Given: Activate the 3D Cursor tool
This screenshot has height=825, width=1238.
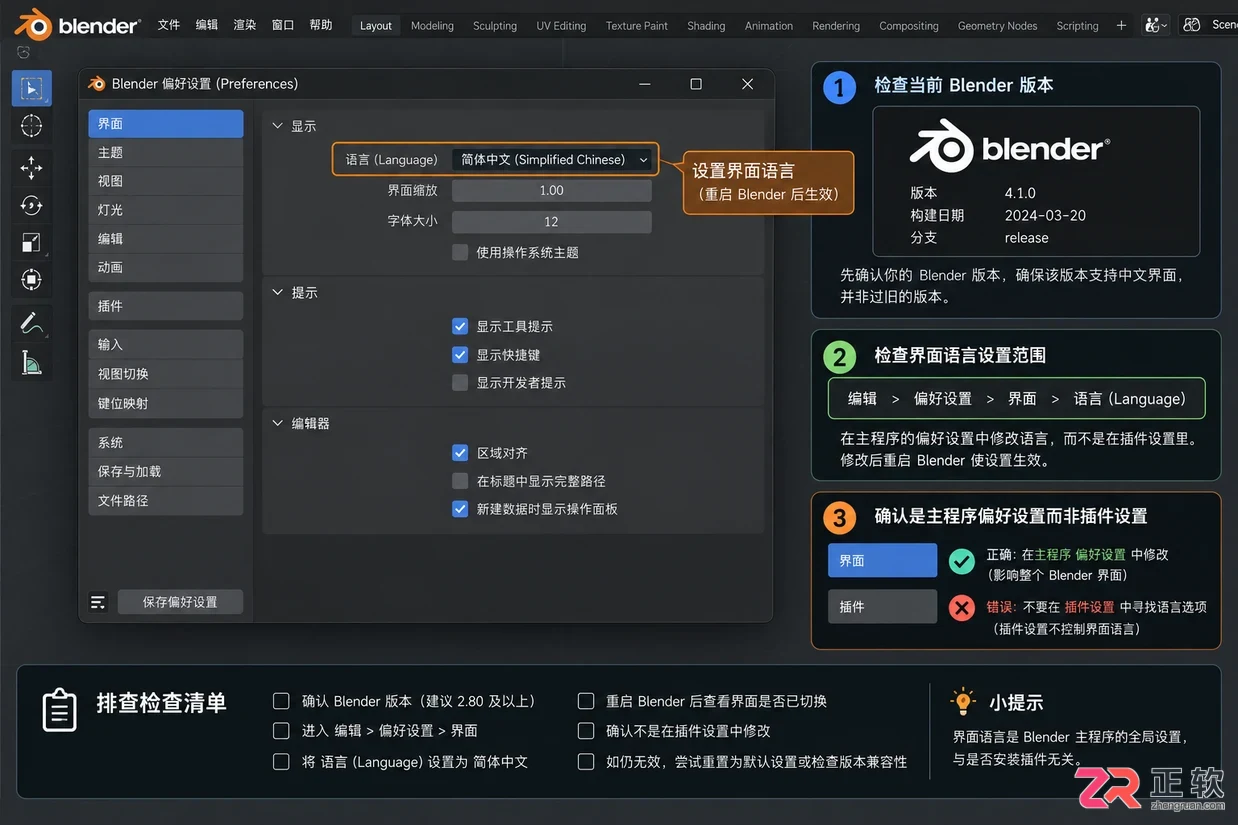Looking at the screenshot, I should coord(31,126).
